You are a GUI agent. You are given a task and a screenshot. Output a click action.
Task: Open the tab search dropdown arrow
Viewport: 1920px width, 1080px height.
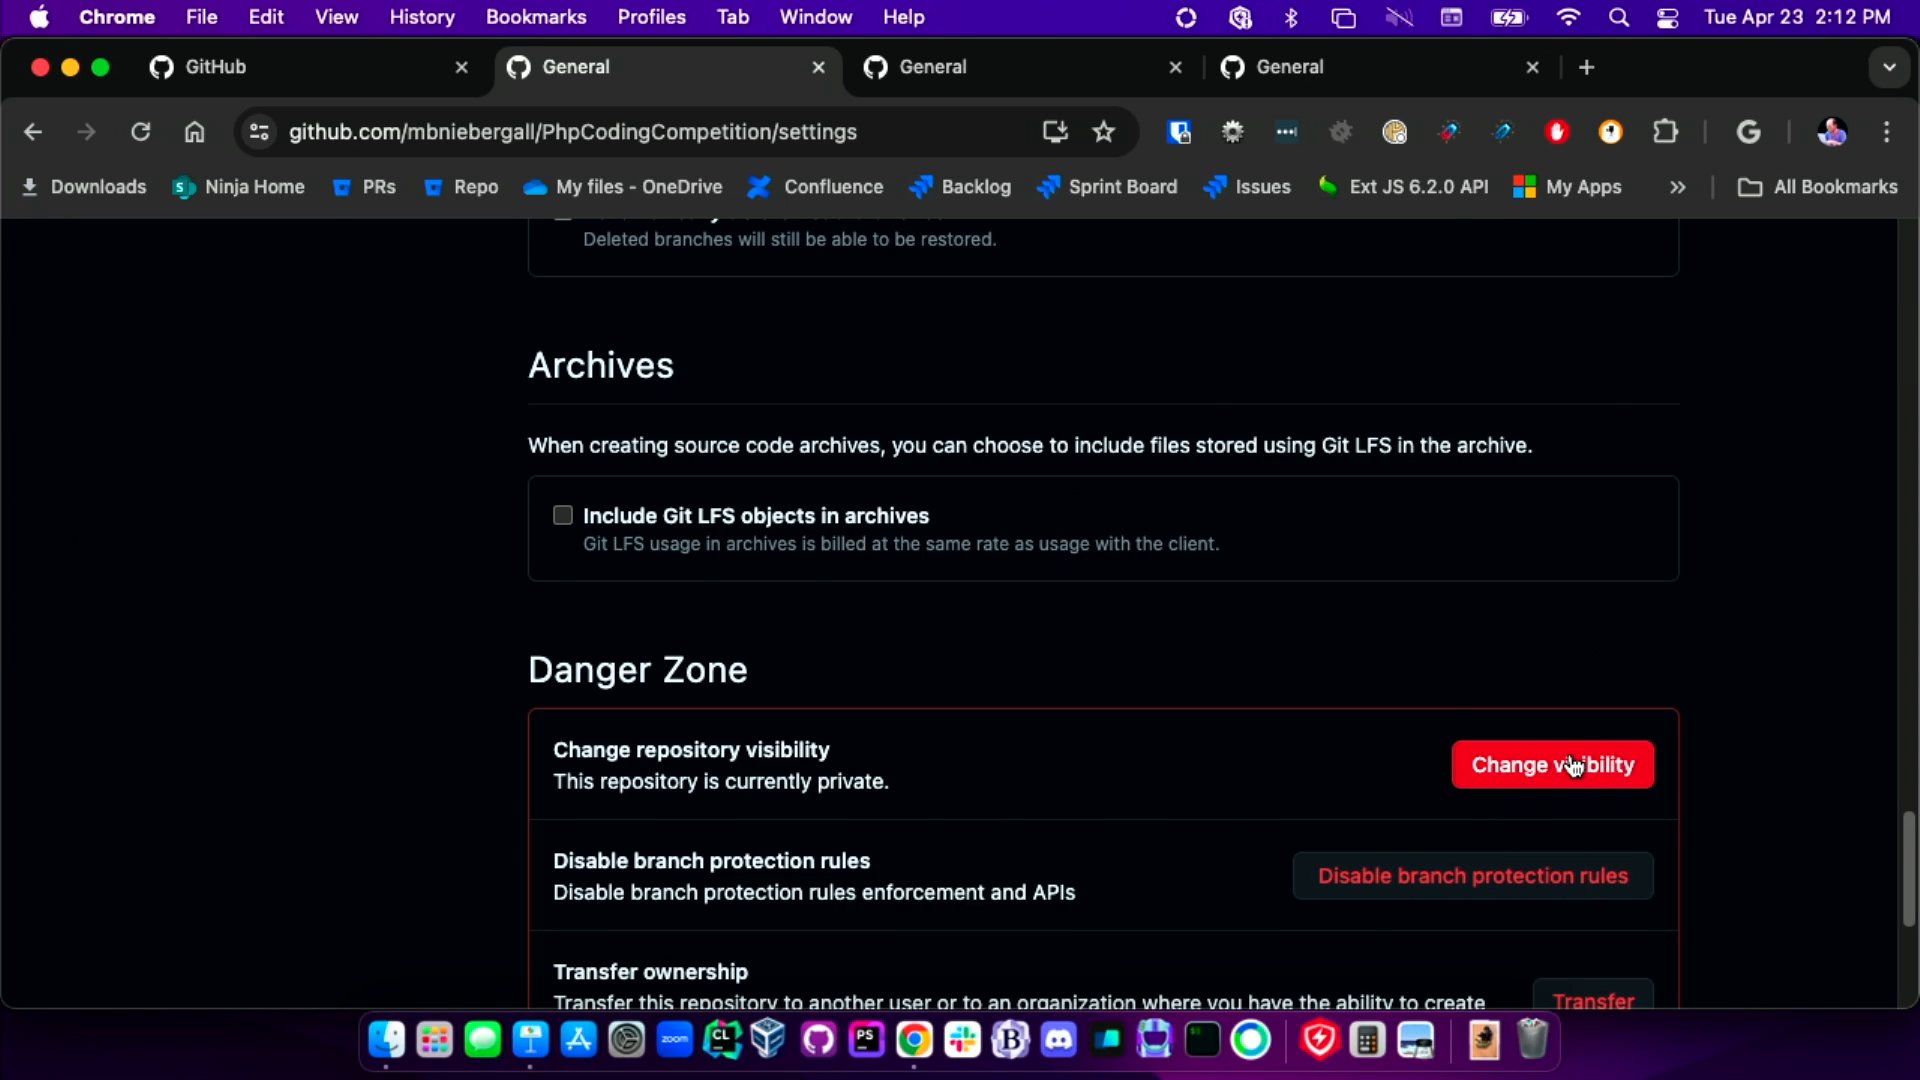coord(1888,67)
